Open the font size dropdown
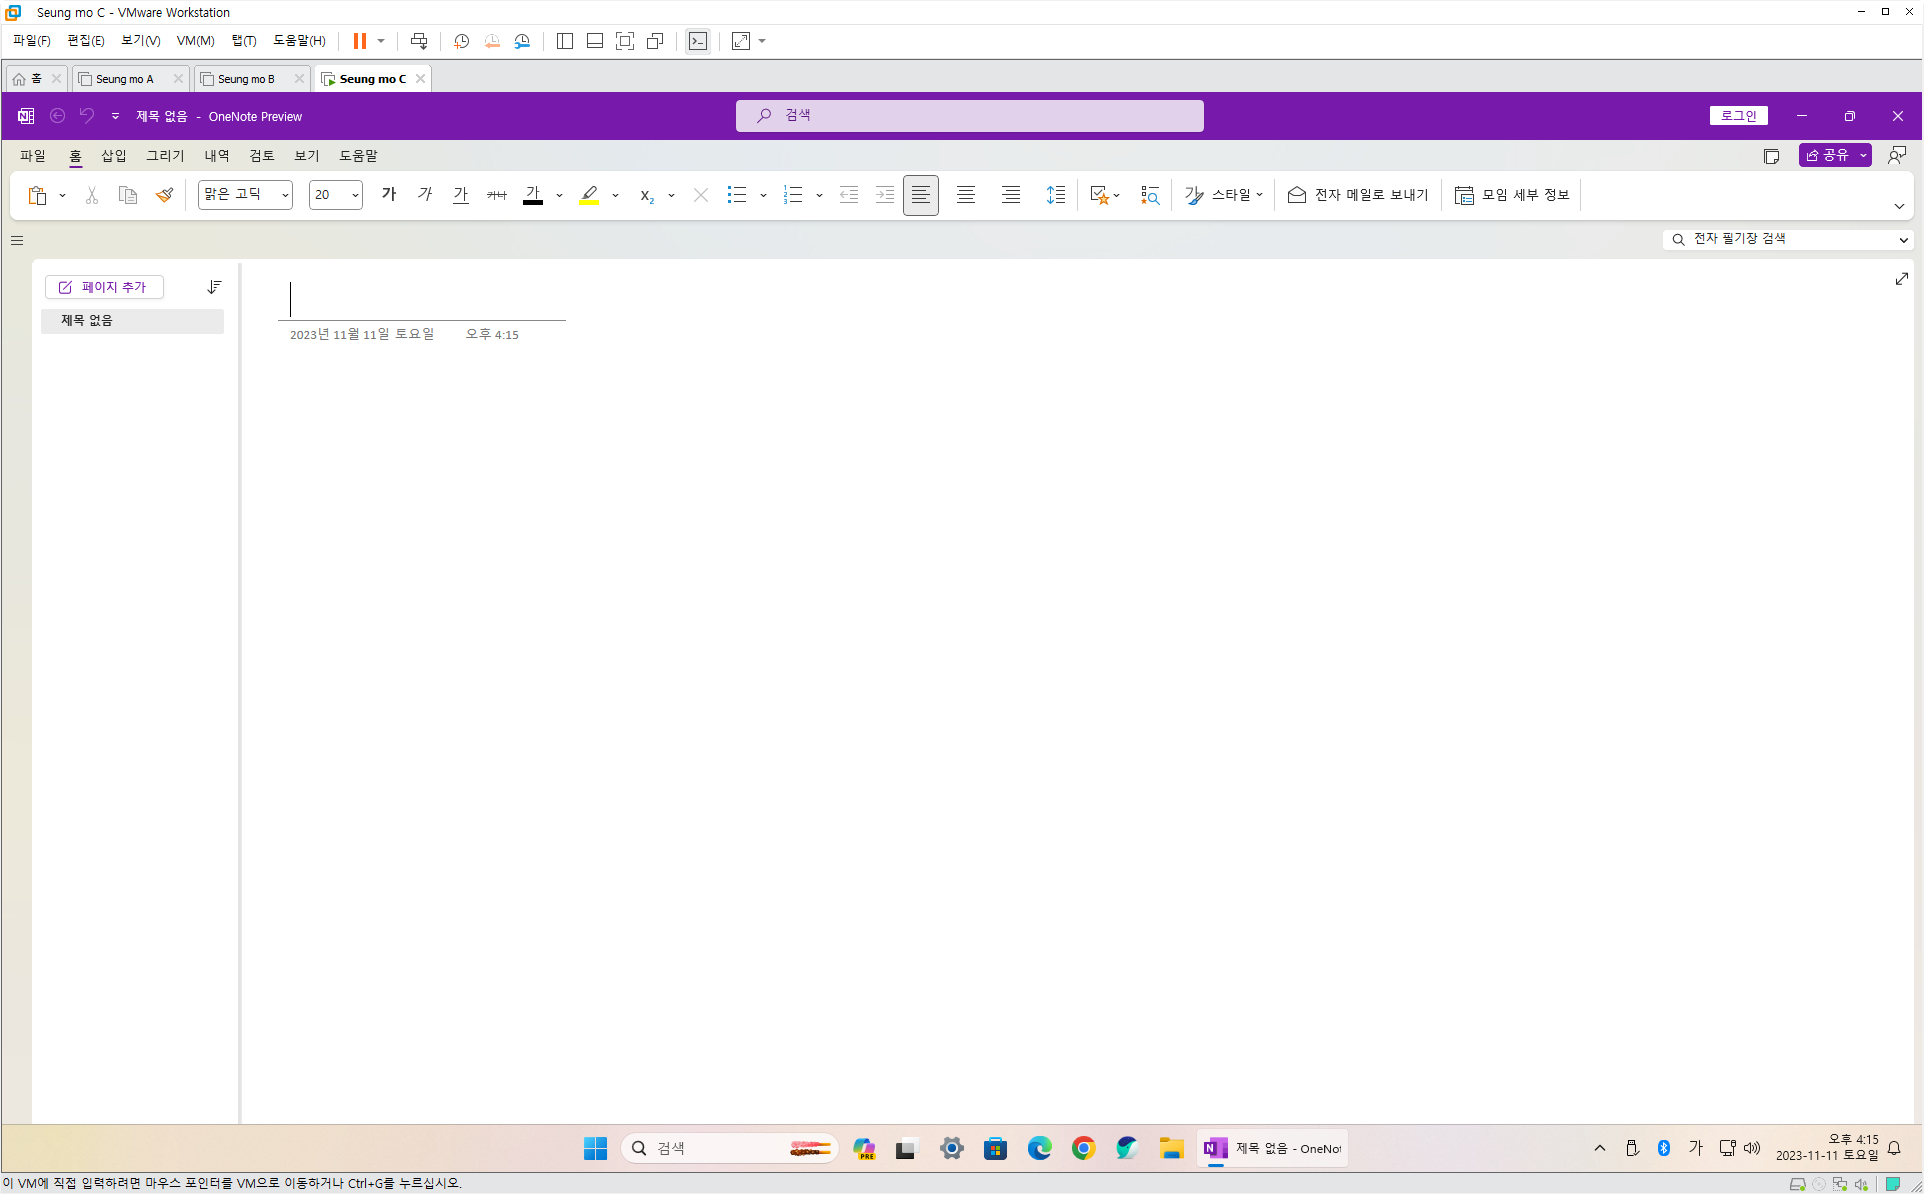Viewport: 1924px width, 1194px height. click(355, 195)
